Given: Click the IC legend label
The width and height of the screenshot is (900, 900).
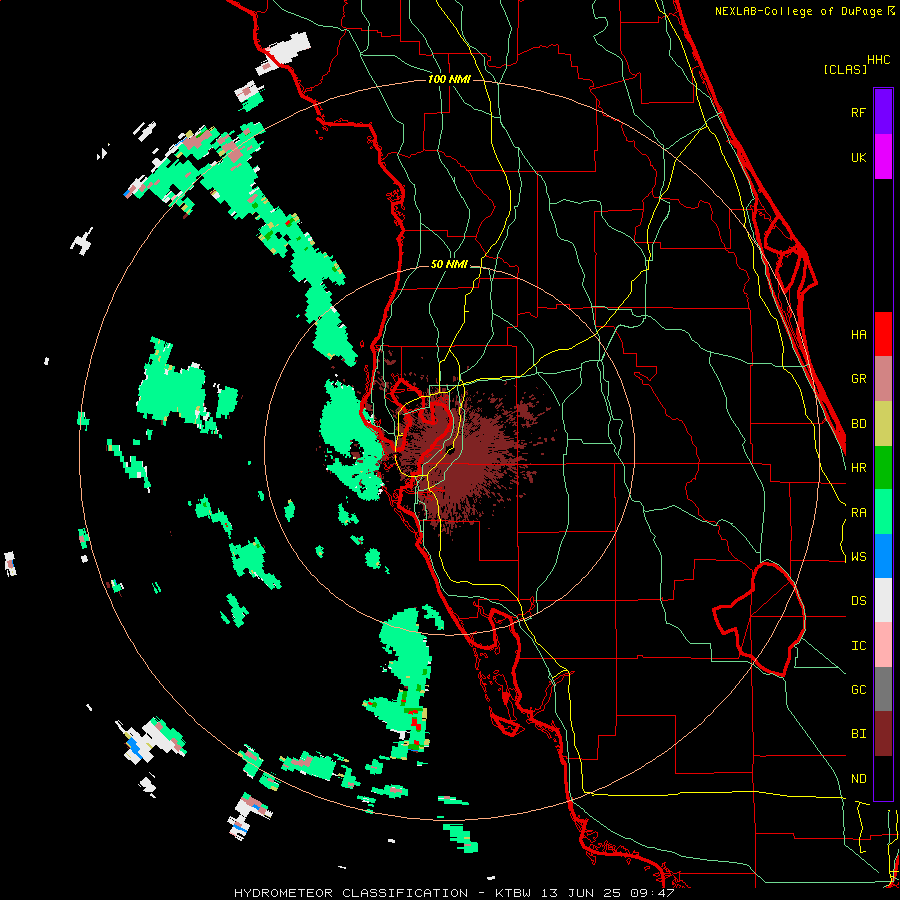Looking at the screenshot, I should 858,646.
